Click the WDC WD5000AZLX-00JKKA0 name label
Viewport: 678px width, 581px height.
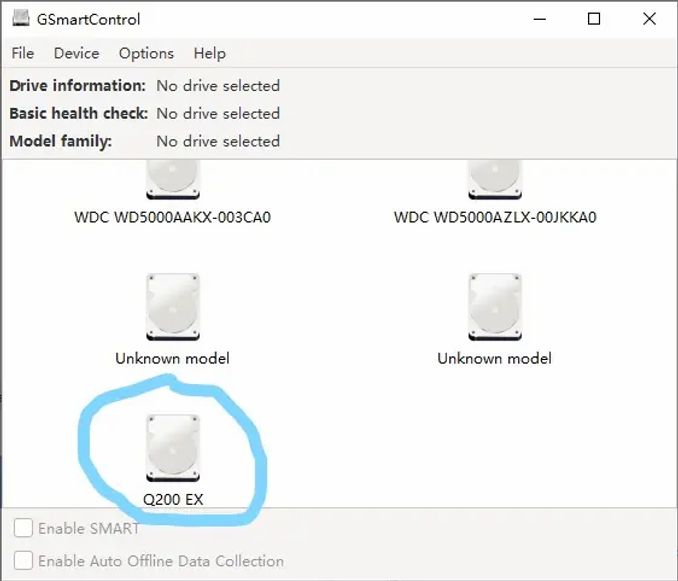click(x=495, y=217)
